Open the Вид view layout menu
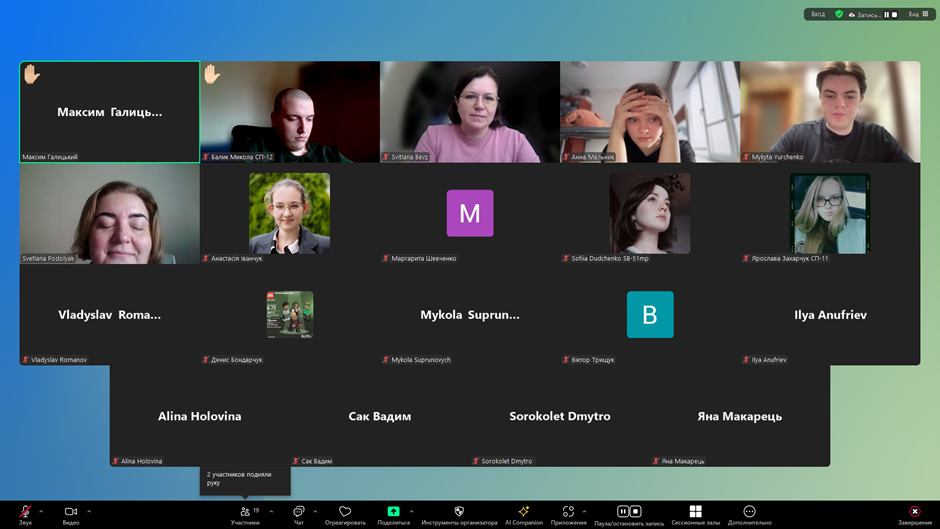This screenshot has height=529, width=940. coord(918,14)
